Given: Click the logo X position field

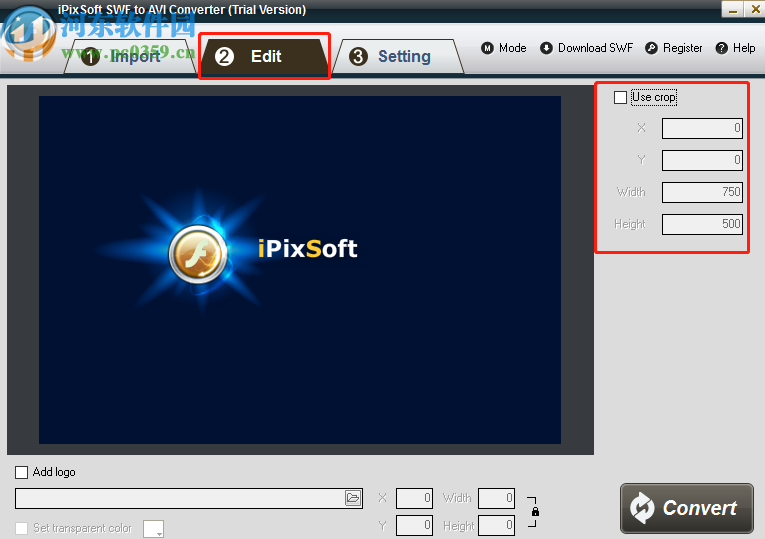Looking at the screenshot, I should [414, 498].
